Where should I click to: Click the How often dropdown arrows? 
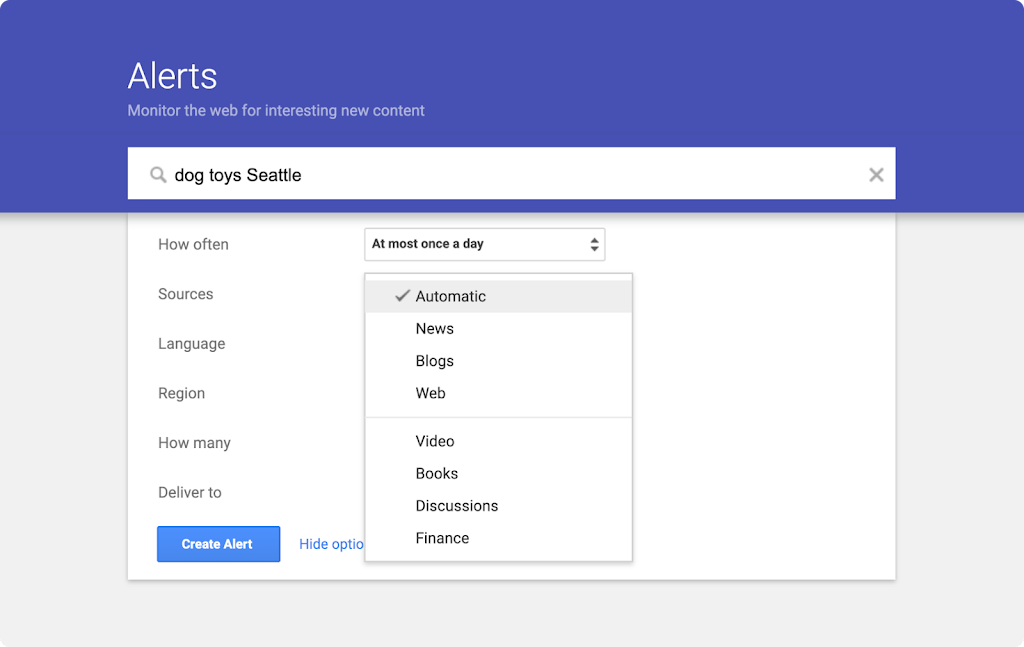pyautogui.click(x=594, y=244)
